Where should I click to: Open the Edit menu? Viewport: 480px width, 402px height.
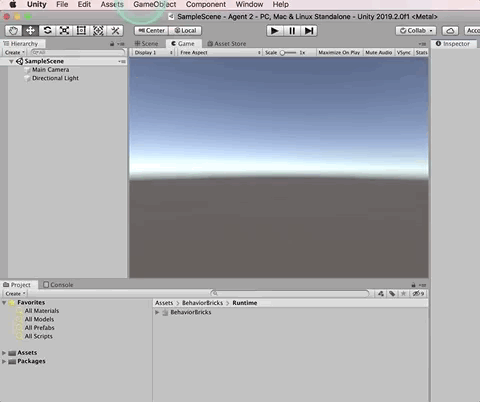[x=84, y=4]
